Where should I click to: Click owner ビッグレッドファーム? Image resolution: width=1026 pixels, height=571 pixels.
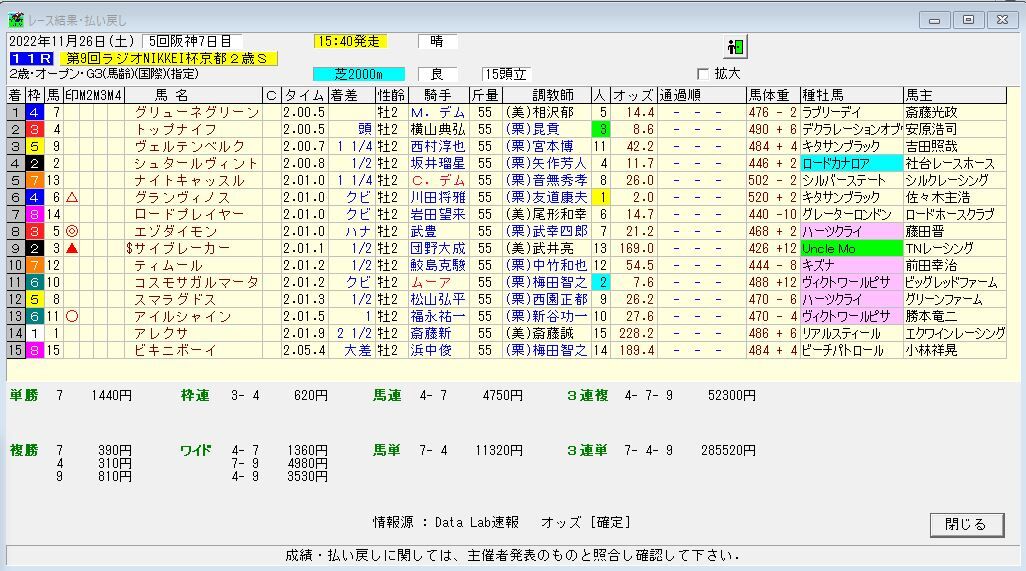click(x=951, y=283)
